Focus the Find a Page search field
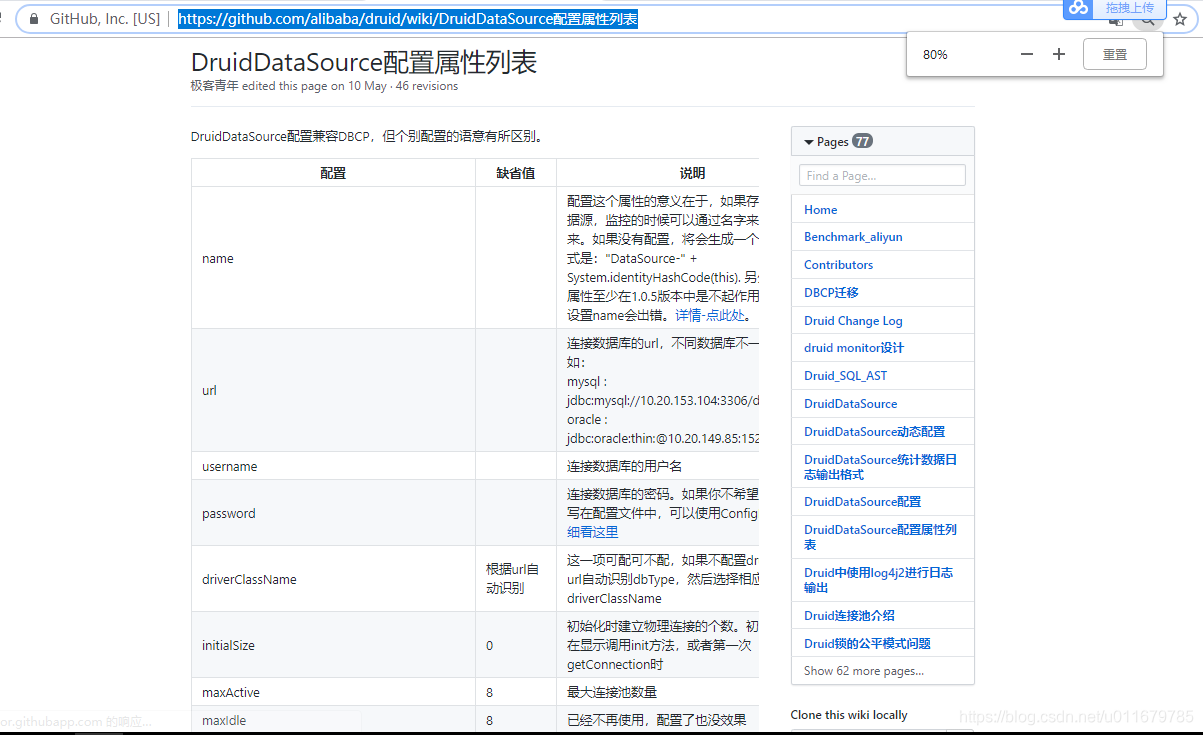The height and width of the screenshot is (735, 1203). (x=882, y=175)
